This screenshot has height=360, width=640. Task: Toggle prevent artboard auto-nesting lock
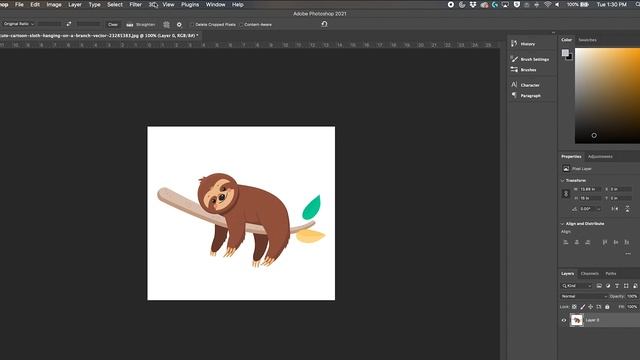tap(599, 307)
